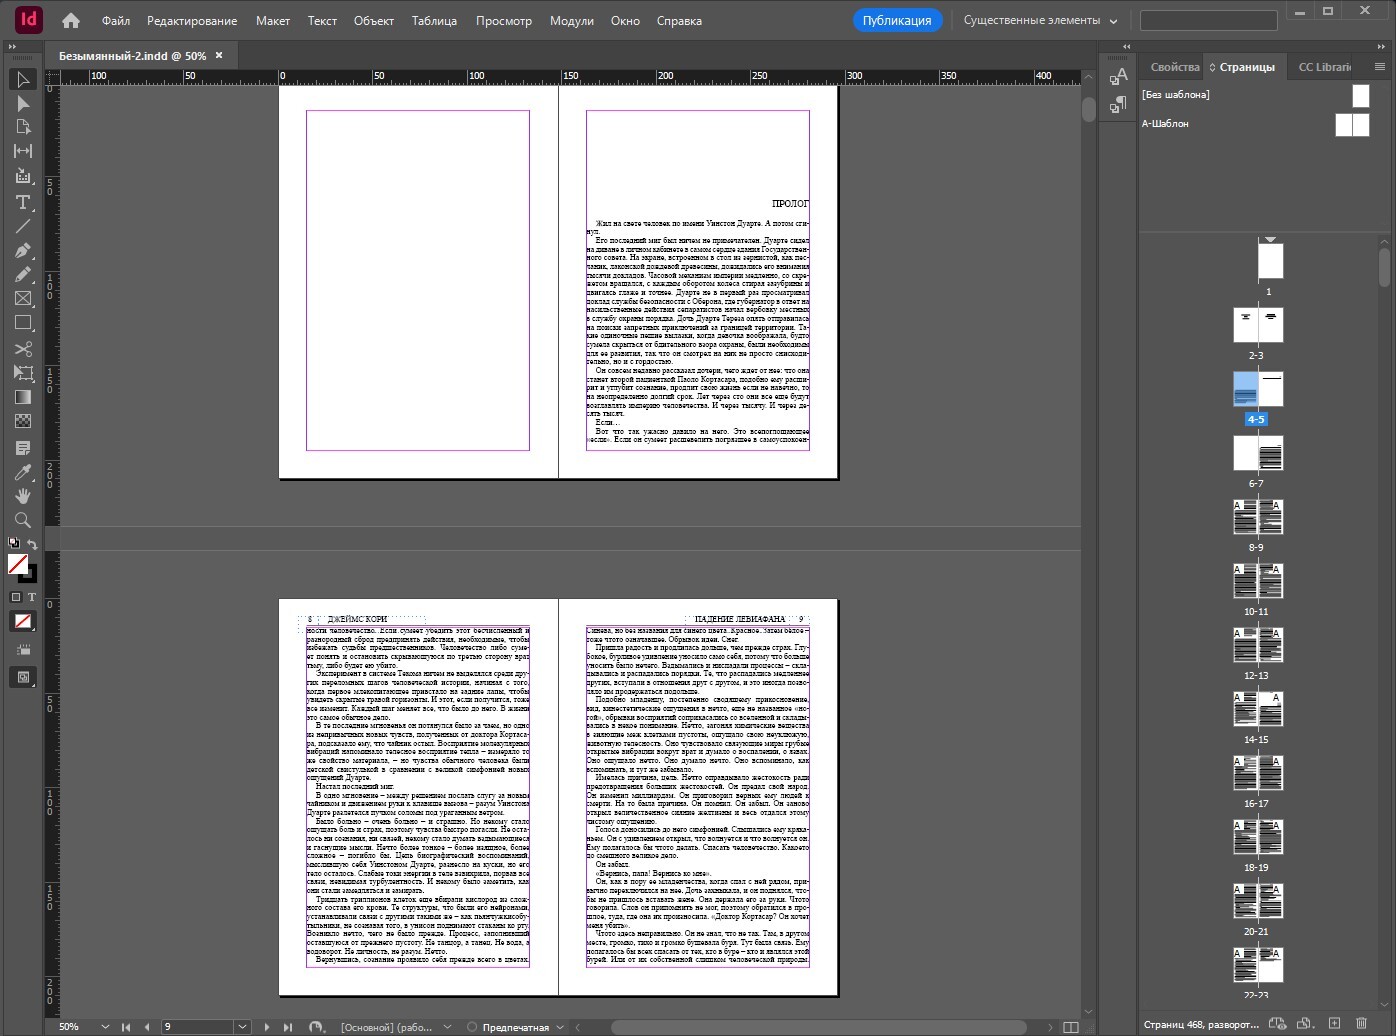Viewport: 1396px width, 1036px height.
Task: Select the Pen tool
Action: click(x=23, y=251)
